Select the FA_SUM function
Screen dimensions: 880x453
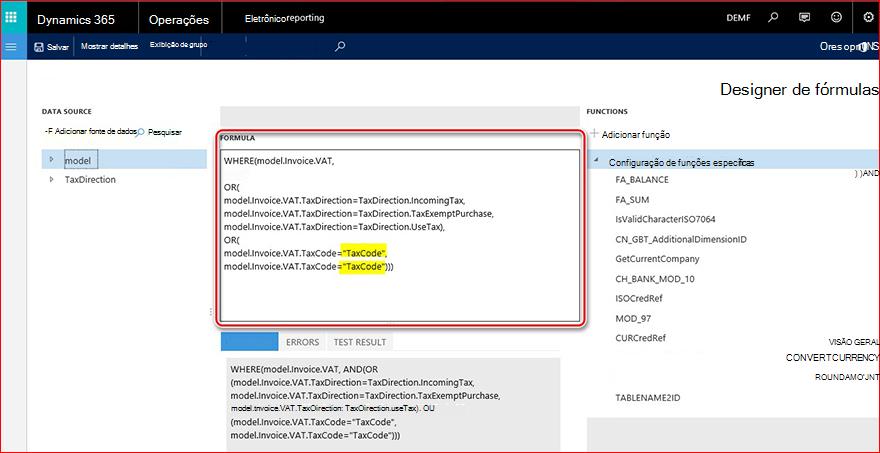tap(632, 200)
